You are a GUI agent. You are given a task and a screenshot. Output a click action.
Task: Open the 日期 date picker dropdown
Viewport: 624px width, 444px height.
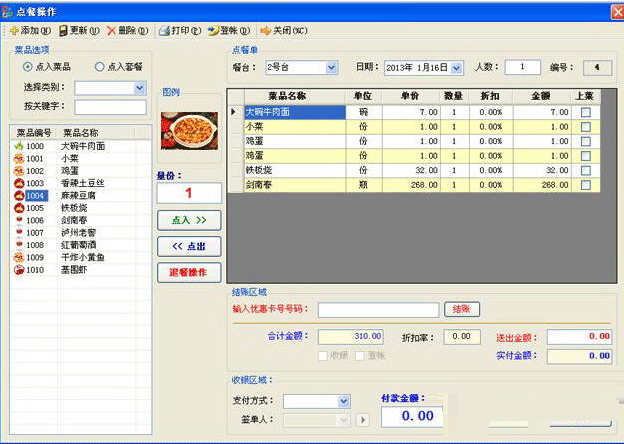point(456,68)
